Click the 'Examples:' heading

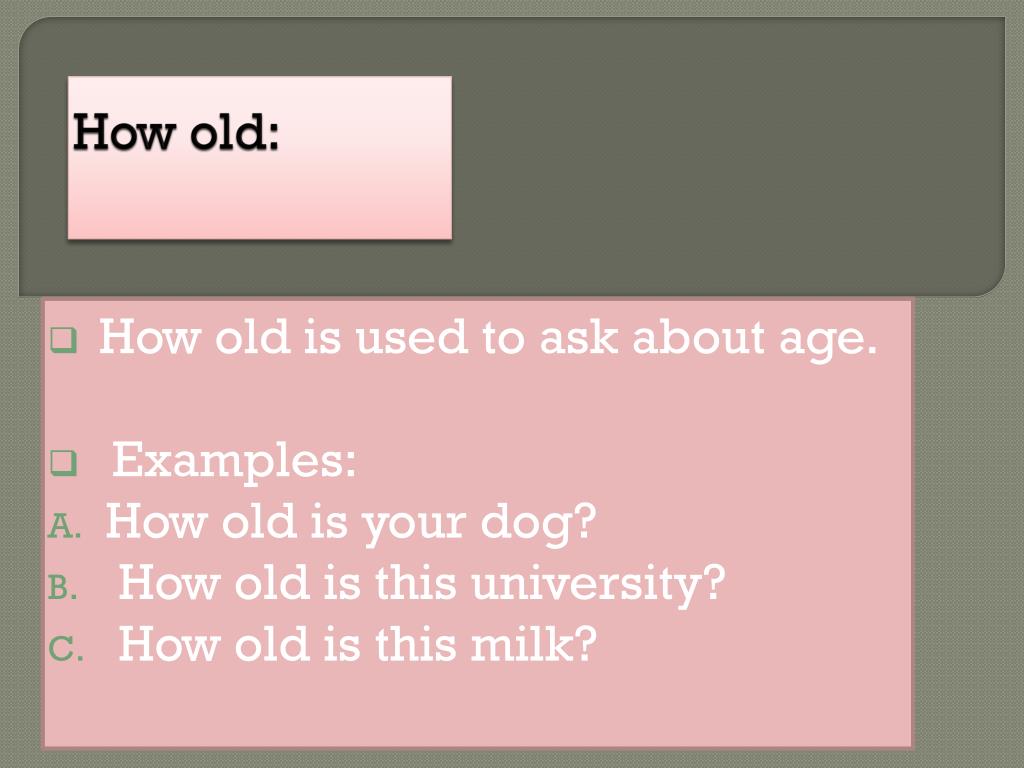tap(234, 460)
